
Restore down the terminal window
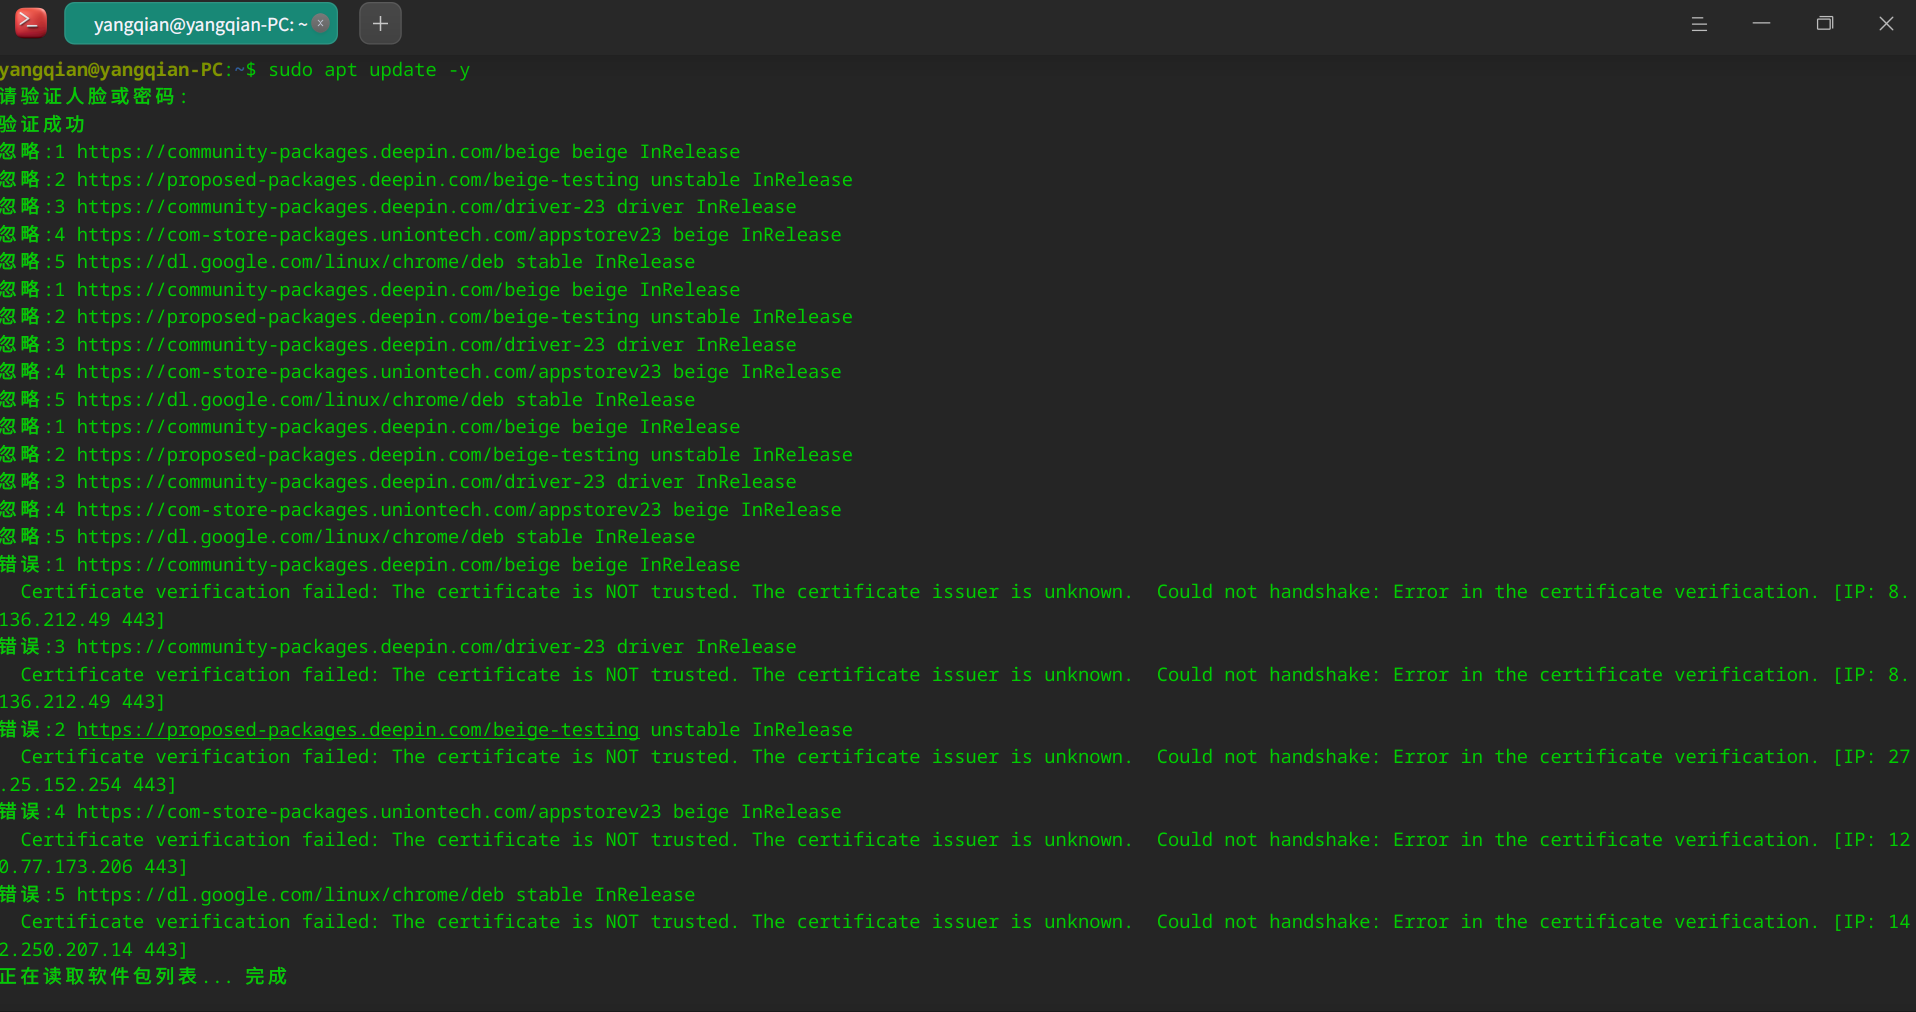pos(1824,23)
